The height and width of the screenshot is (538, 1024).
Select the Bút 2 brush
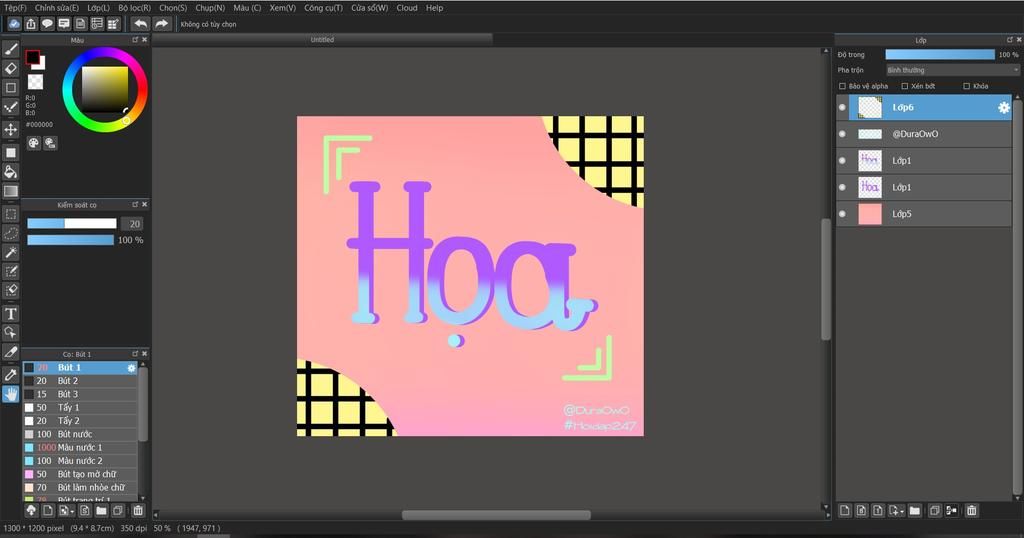80,381
